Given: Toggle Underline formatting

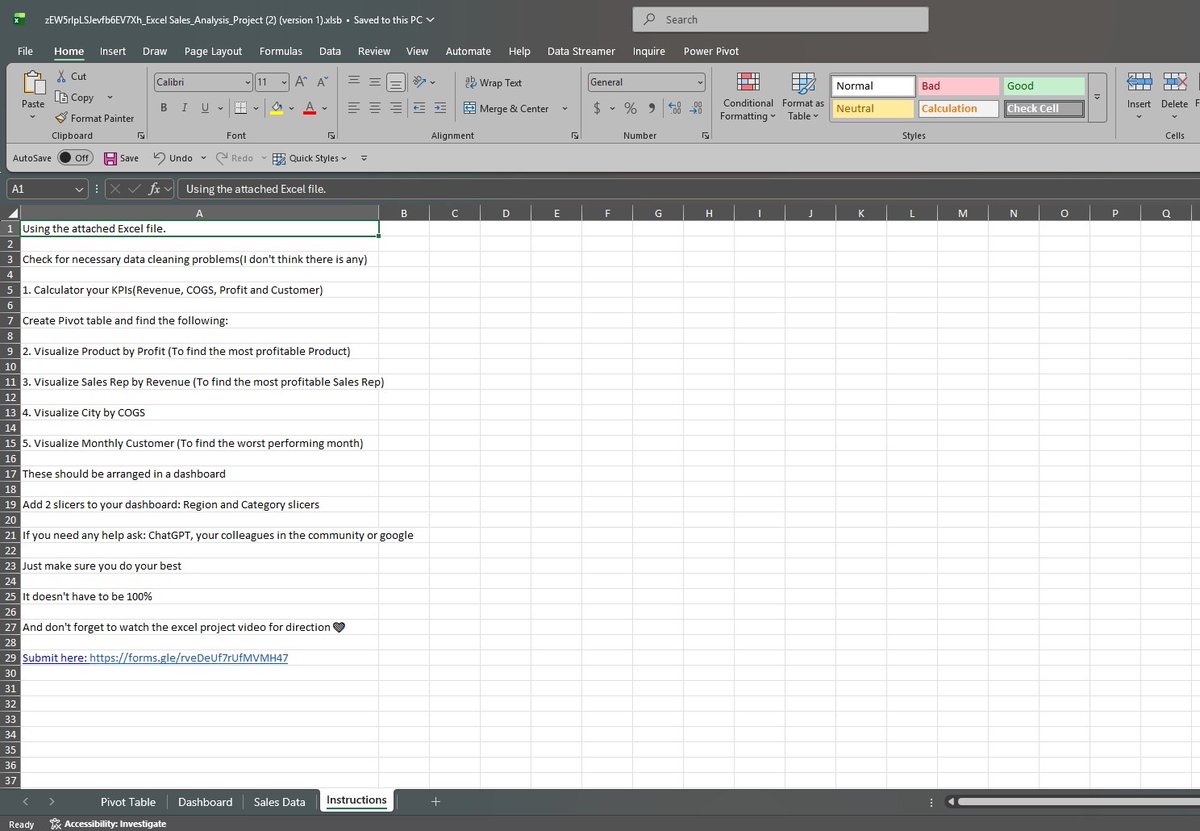Looking at the screenshot, I should (x=206, y=108).
